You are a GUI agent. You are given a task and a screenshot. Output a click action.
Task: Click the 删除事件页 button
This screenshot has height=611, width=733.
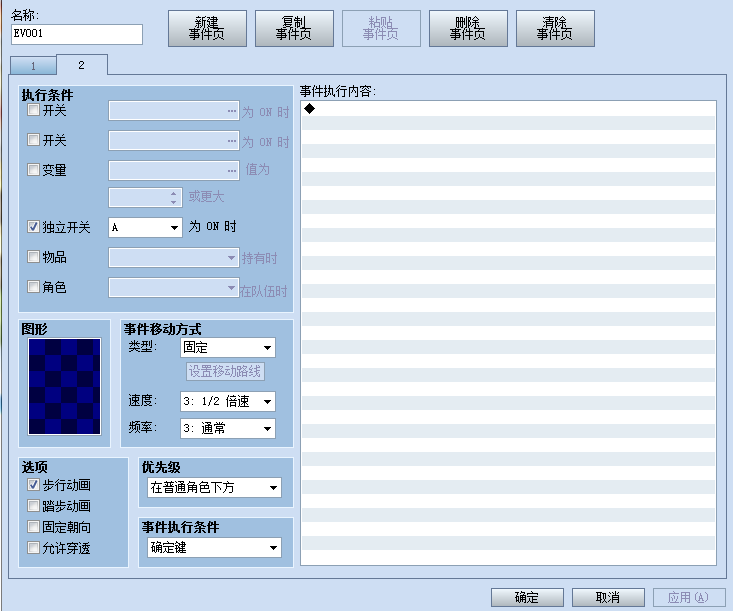click(x=468, y=29)
